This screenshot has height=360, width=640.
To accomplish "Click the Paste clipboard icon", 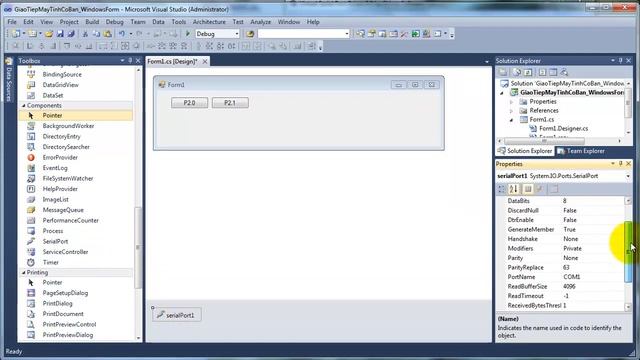I will click(x=108, y=33).
